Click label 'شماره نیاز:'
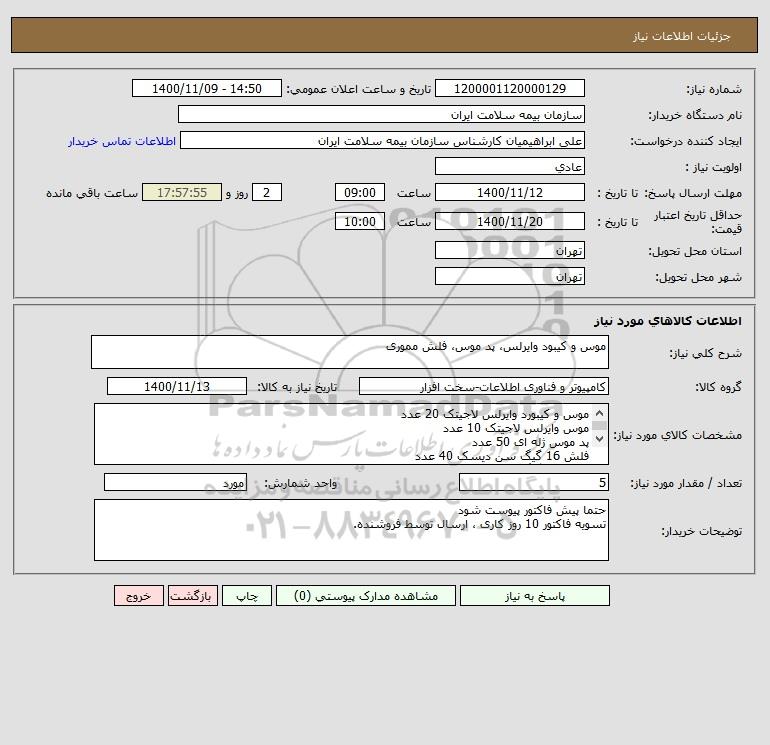 pos(714,89)
